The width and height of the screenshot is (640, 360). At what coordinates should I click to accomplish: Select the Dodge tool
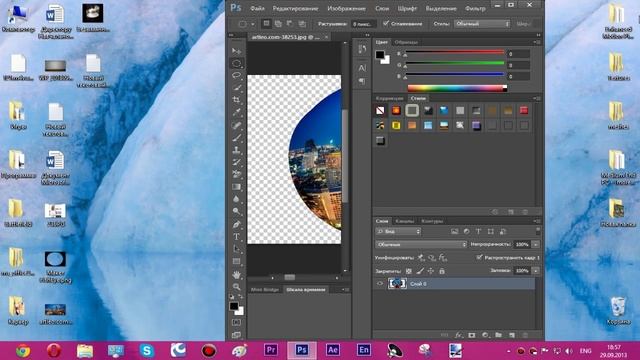click(x=236, y=211)
